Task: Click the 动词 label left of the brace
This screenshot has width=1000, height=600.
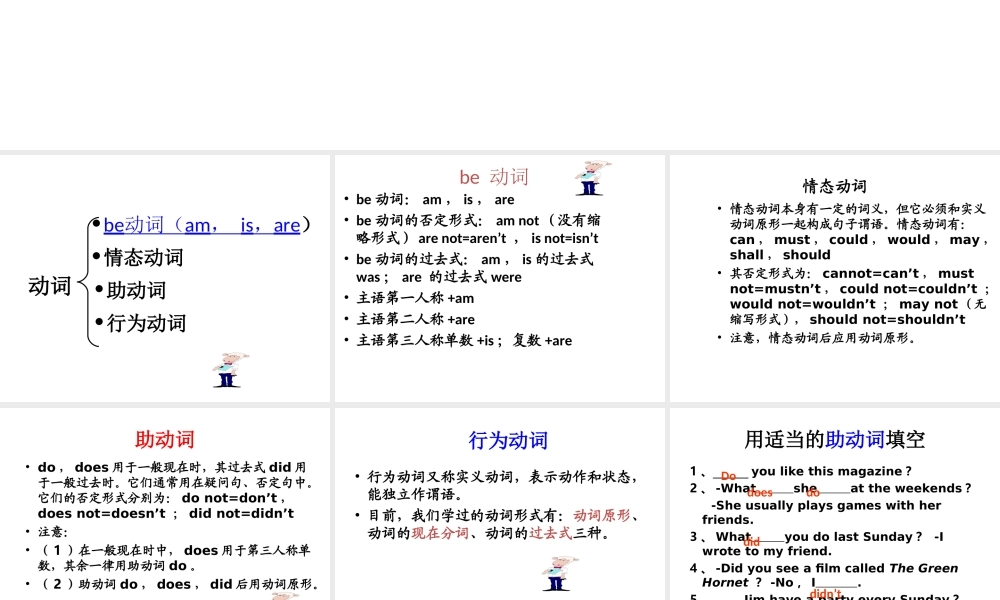Action: click(50, 286)
